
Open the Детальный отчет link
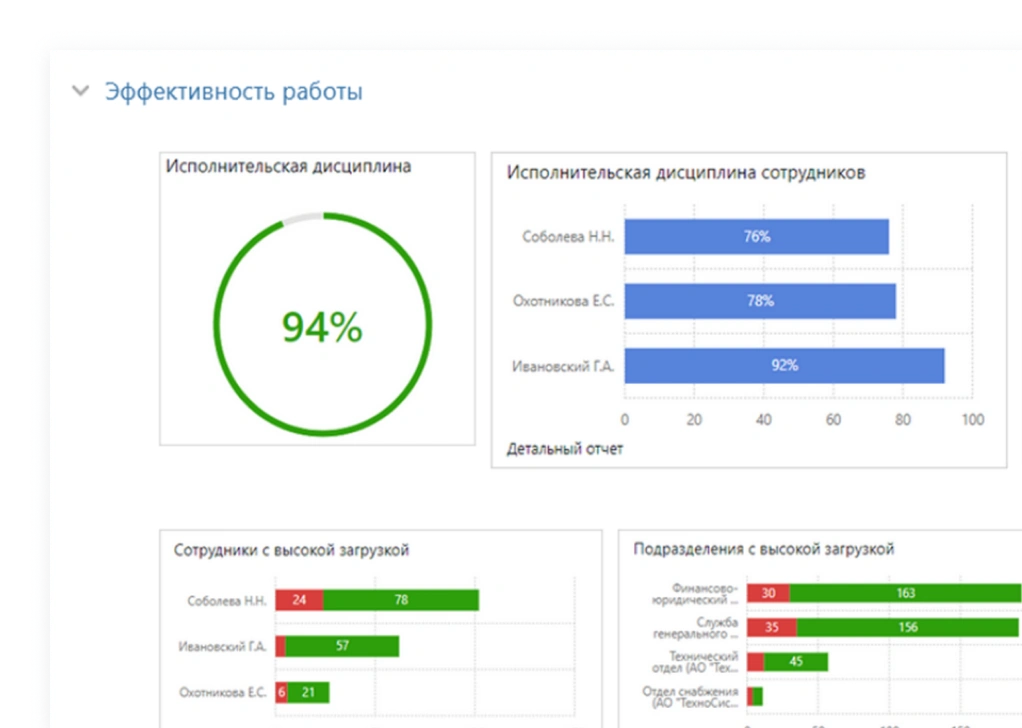coord(564,449)
